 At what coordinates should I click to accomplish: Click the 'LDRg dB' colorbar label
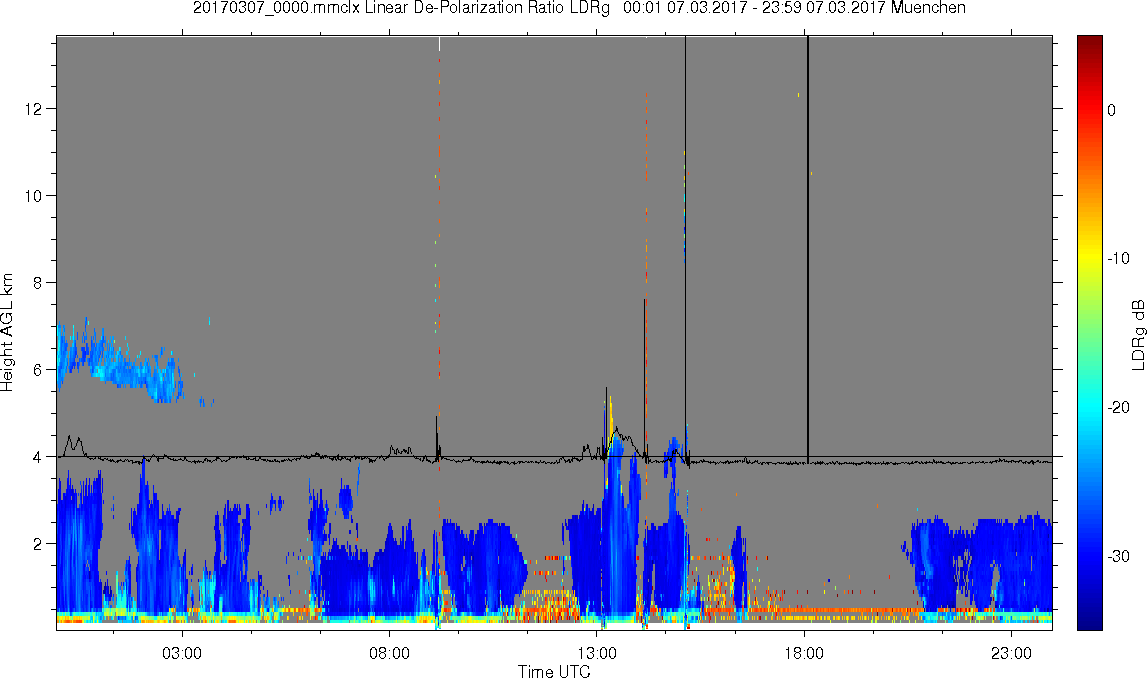[1137, 334]
